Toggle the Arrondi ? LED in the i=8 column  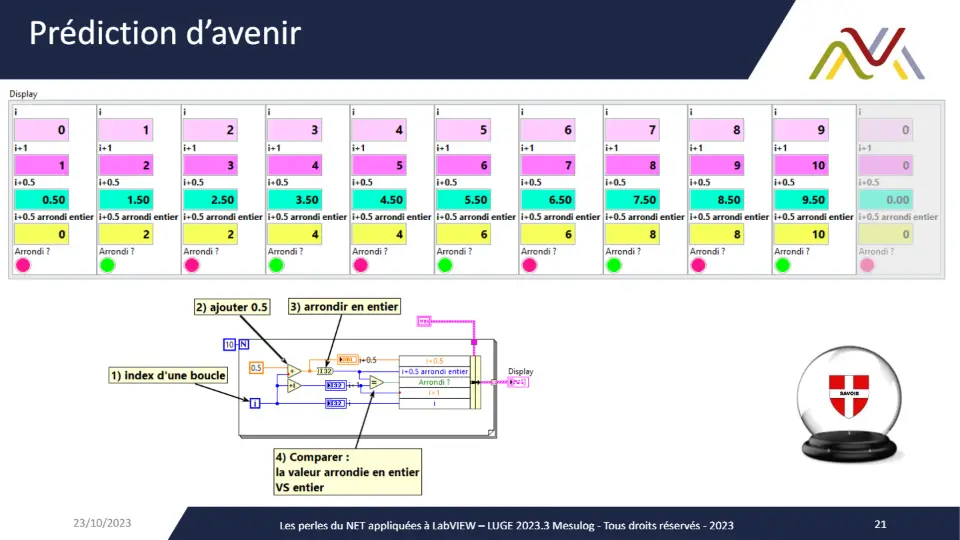(699, 265)
